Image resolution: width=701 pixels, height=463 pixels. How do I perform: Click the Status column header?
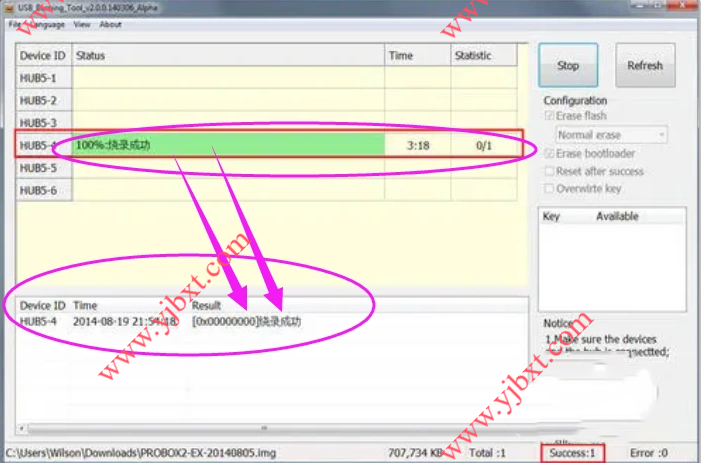(x=228, y=56)
